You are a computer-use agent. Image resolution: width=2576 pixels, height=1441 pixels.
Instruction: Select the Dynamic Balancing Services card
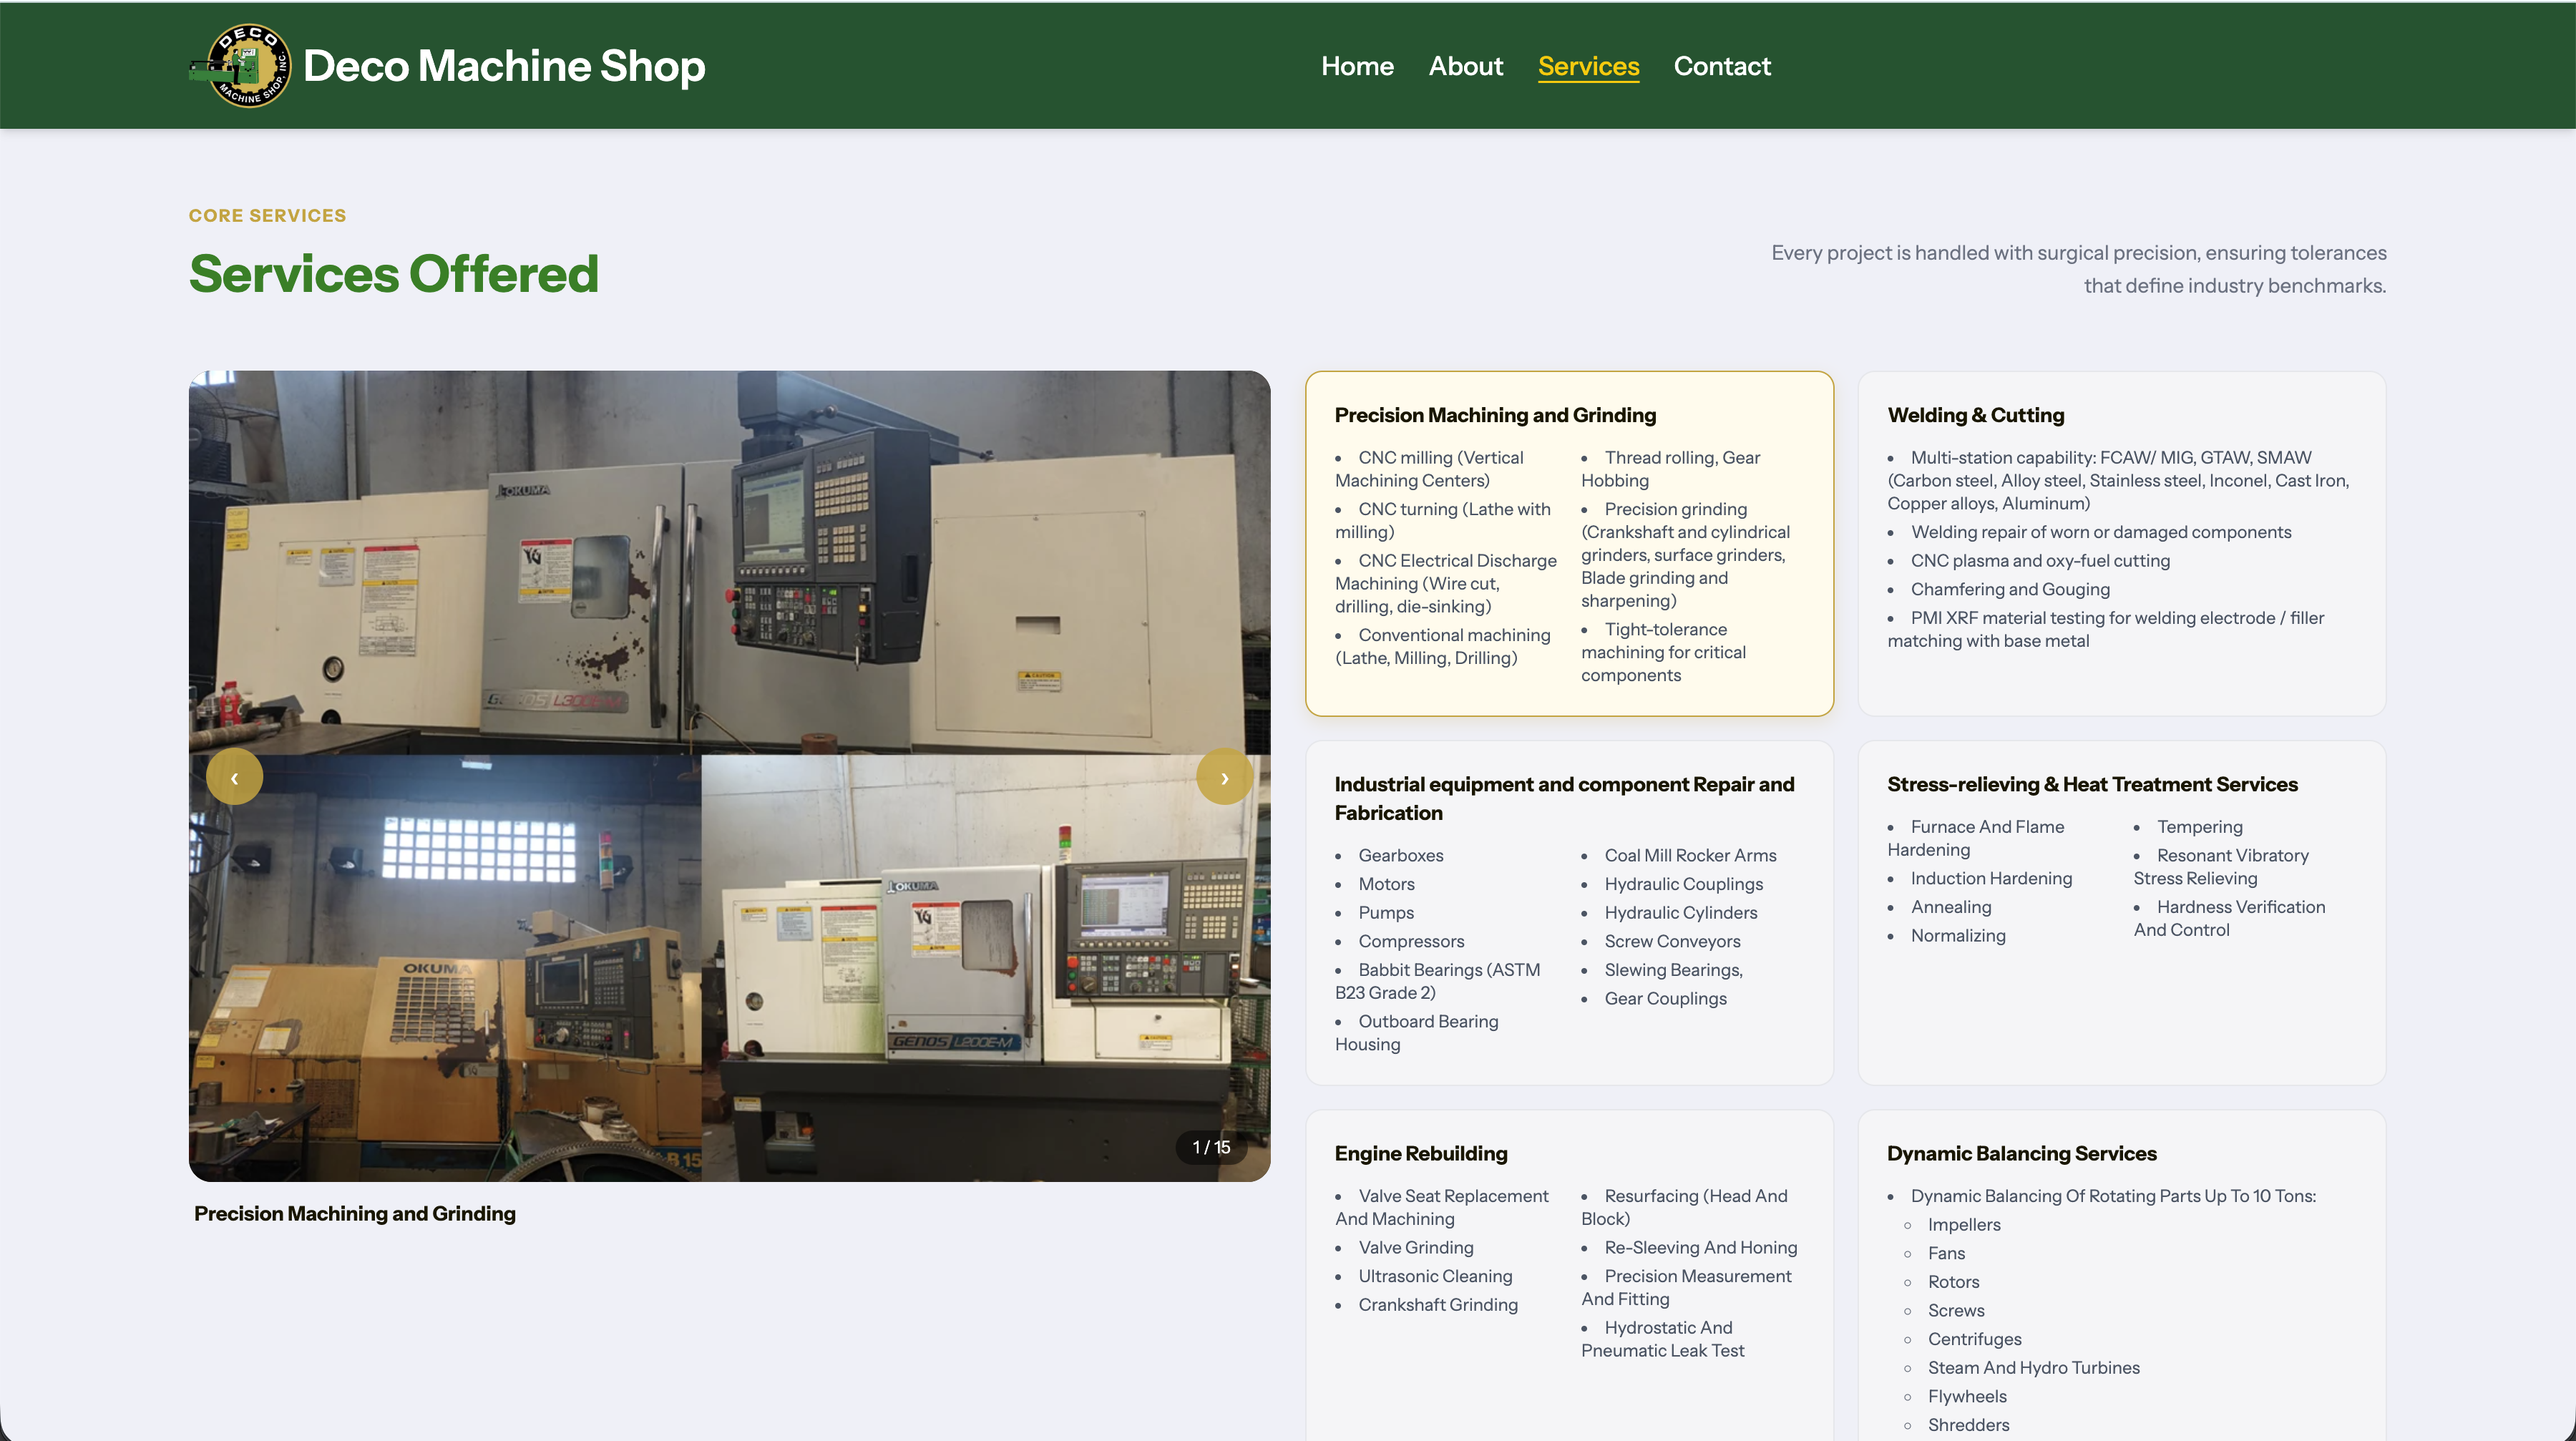point(2121,1275)
